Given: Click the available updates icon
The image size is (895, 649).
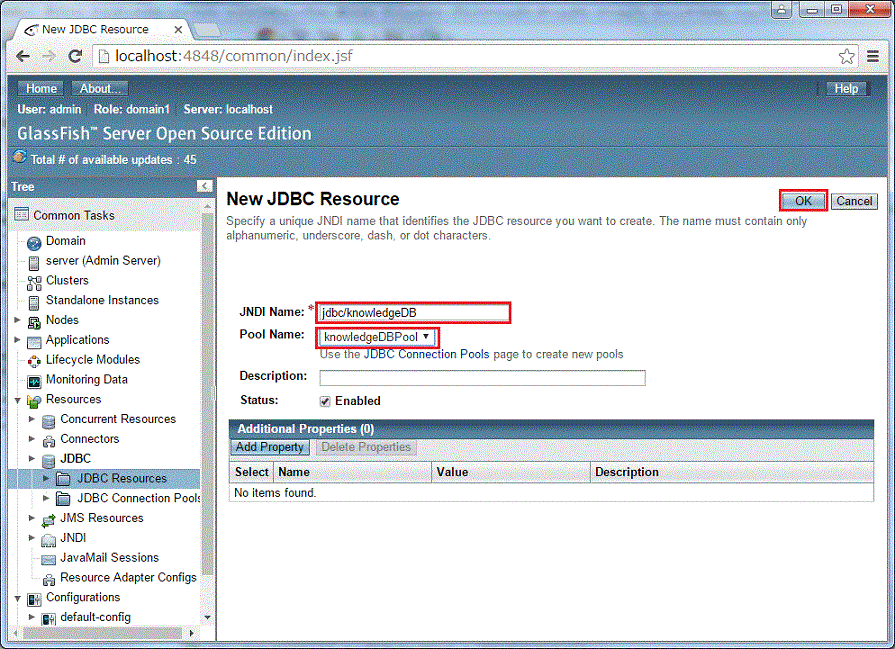Looking at the screenshot, I should [x=19, y=156].
